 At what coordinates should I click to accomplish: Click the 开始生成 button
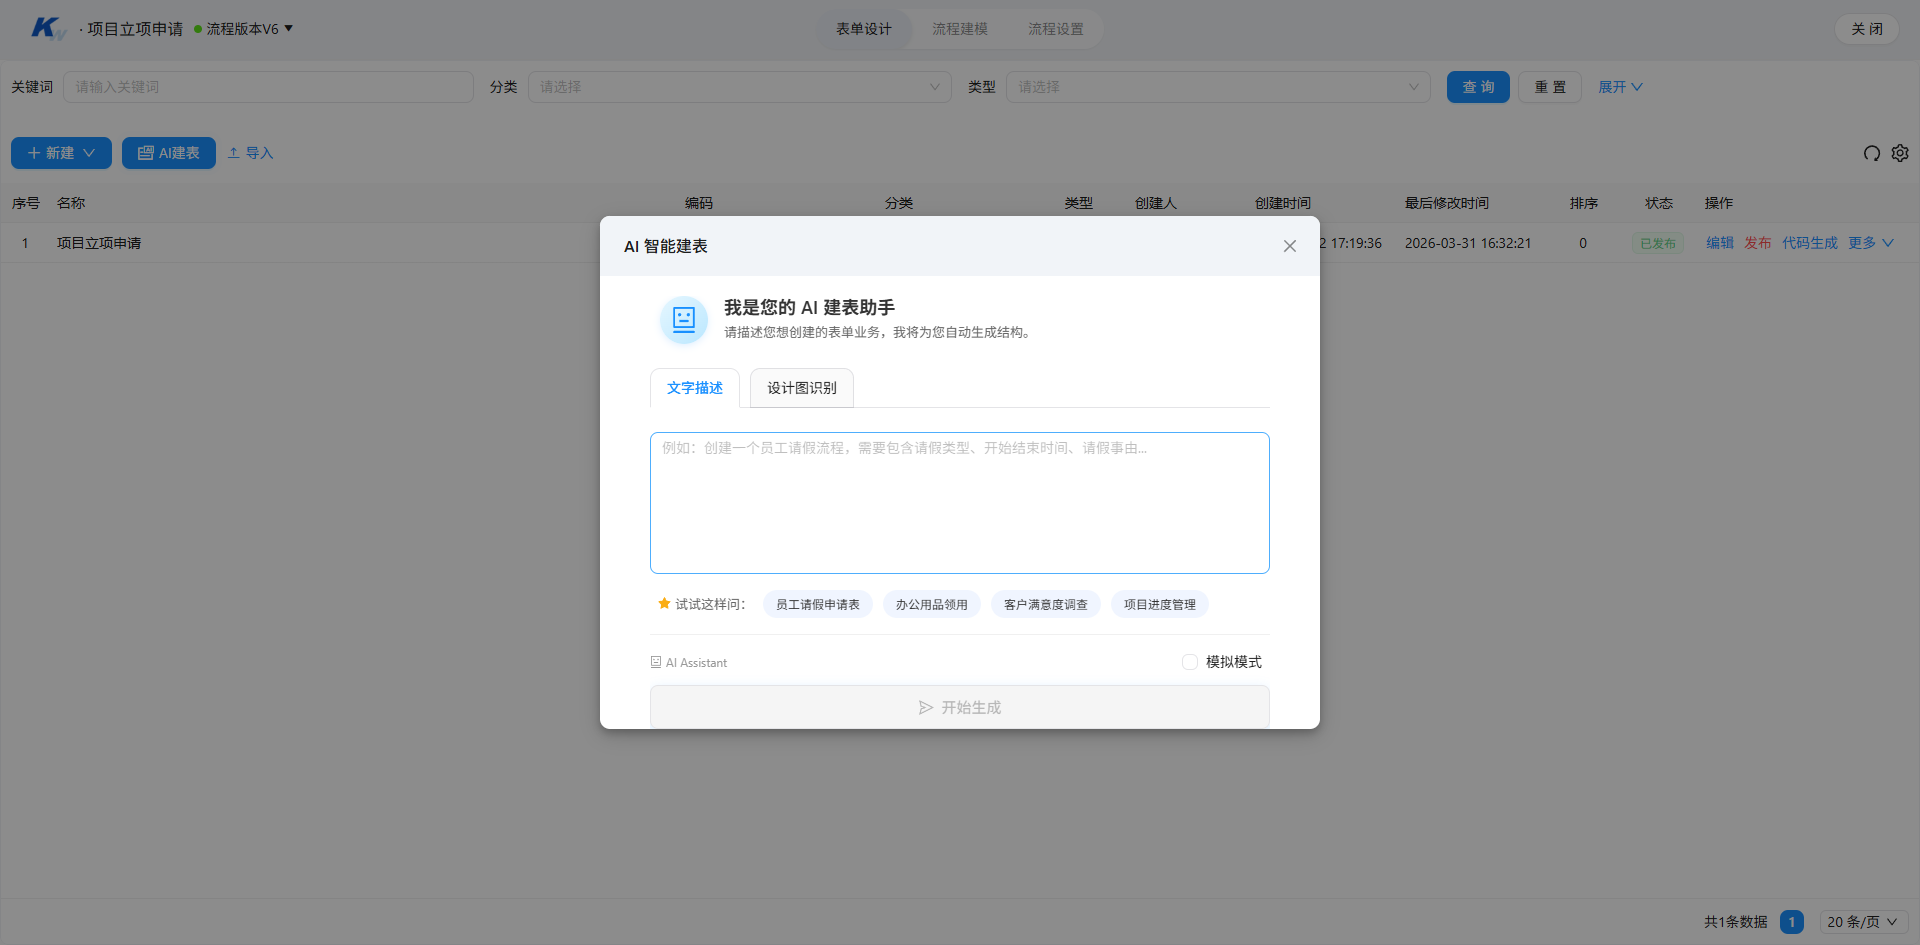click(960, 707)
